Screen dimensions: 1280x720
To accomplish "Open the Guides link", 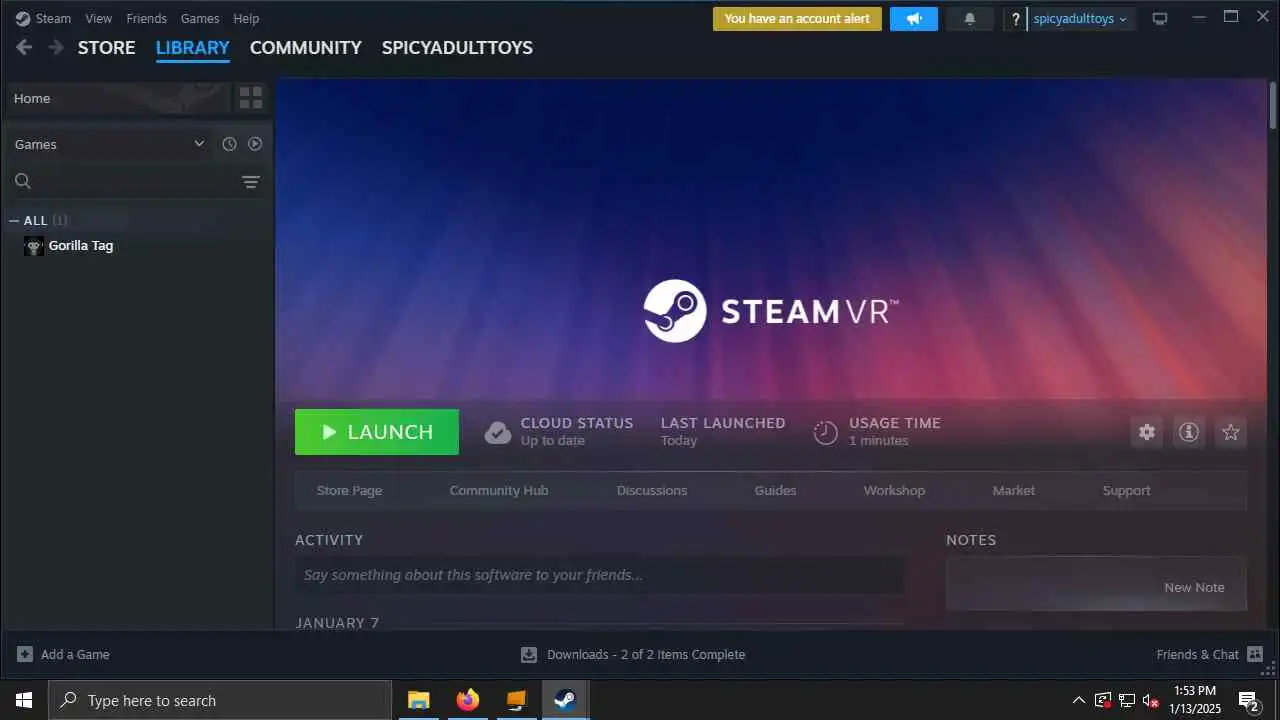I will pyautogui.click(x=776, y=491).
